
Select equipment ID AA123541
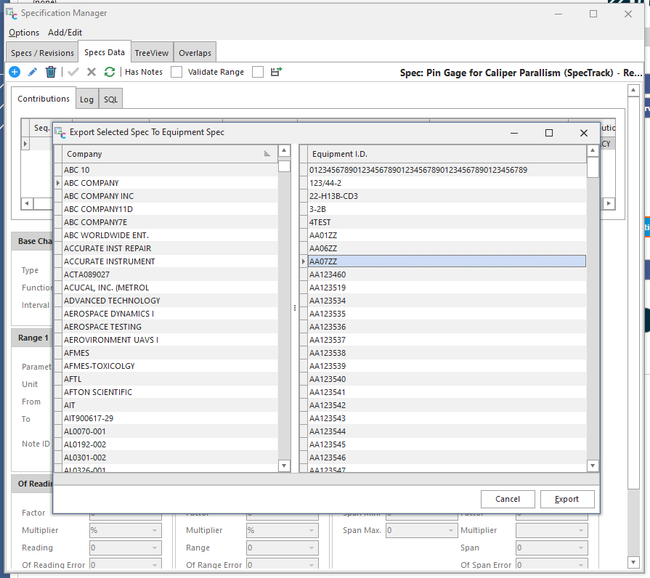pos(446,392)
